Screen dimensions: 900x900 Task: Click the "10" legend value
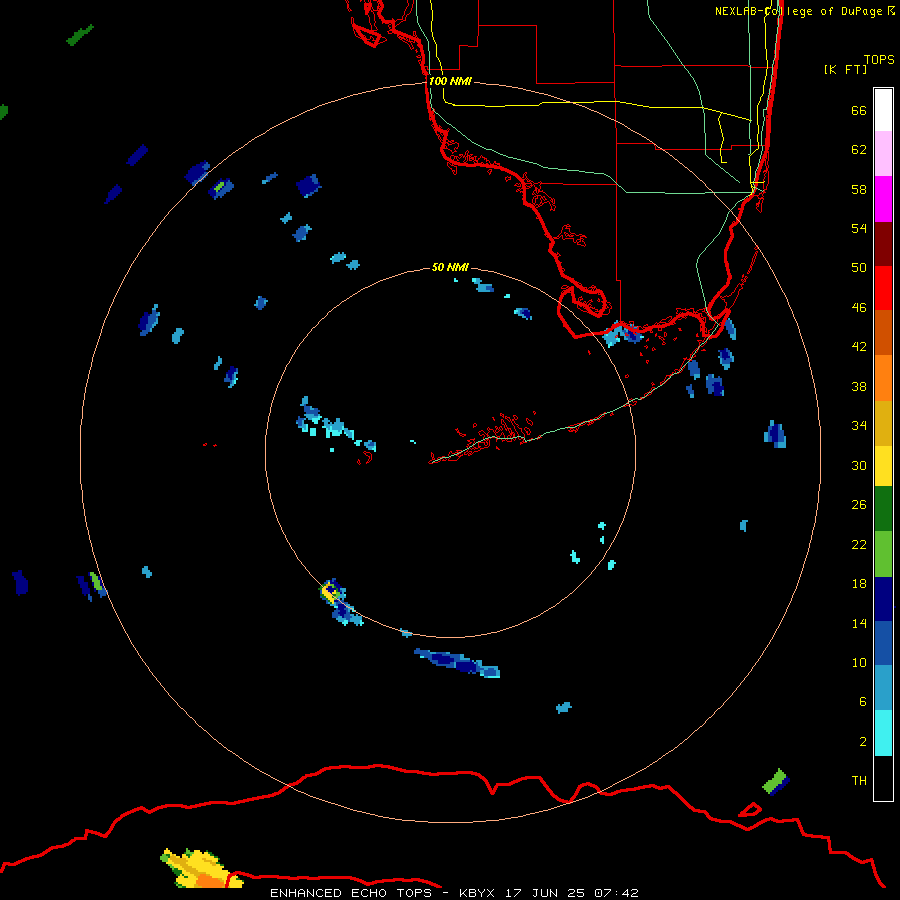pos(859,663)
